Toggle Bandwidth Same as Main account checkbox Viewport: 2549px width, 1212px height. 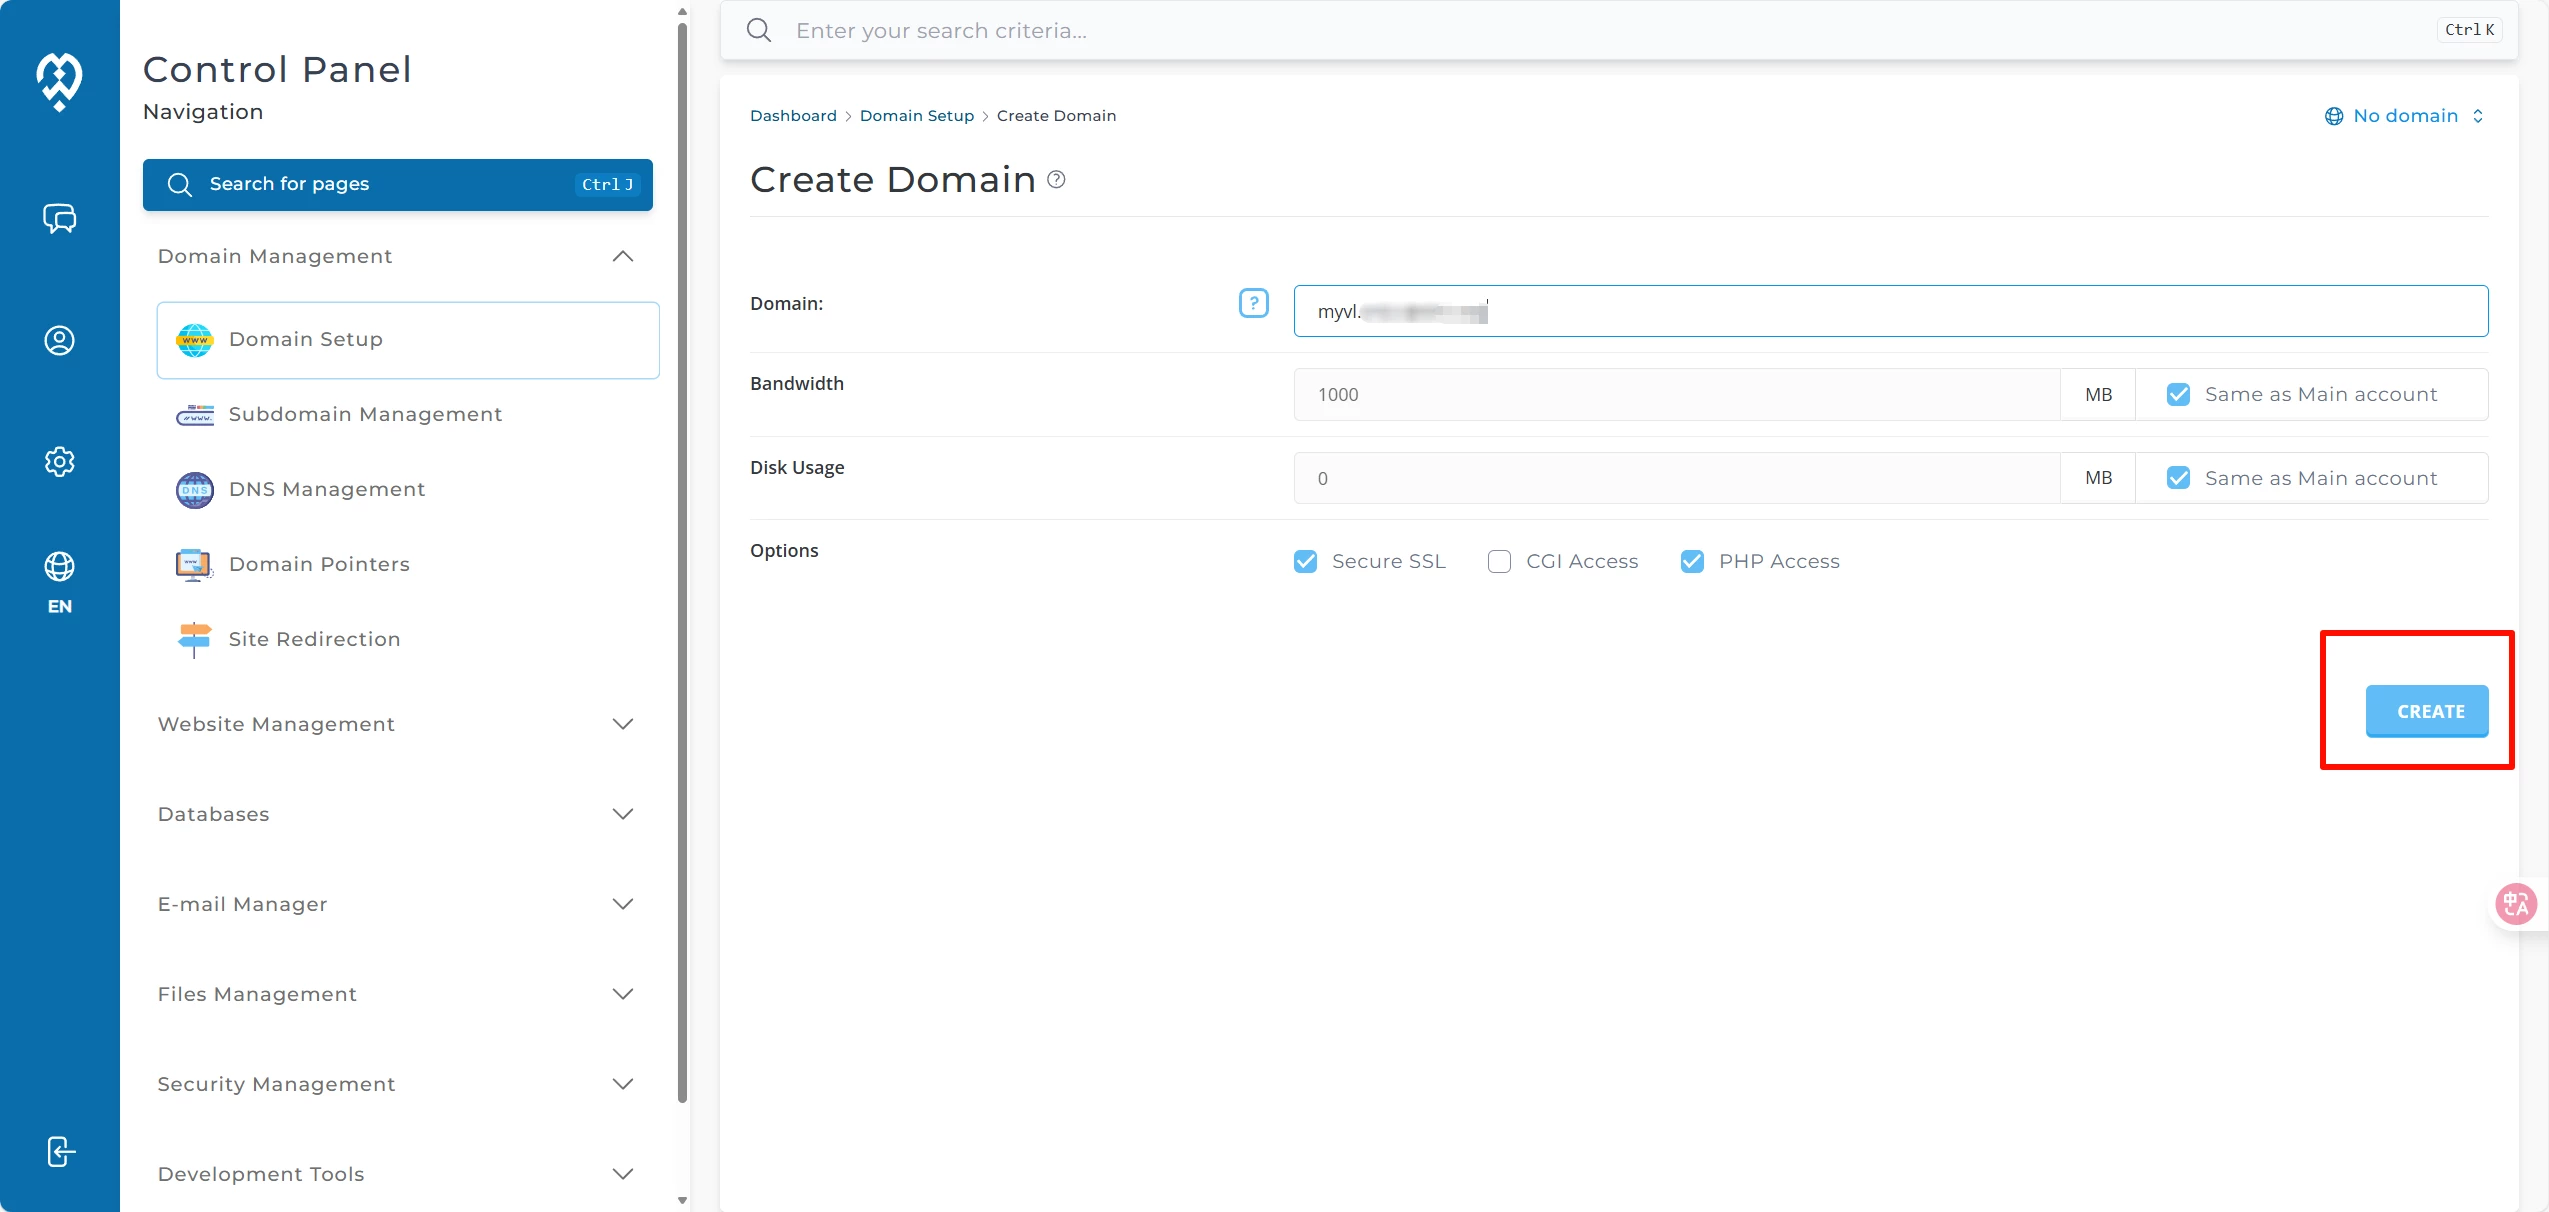click(x=2178, y=395)
